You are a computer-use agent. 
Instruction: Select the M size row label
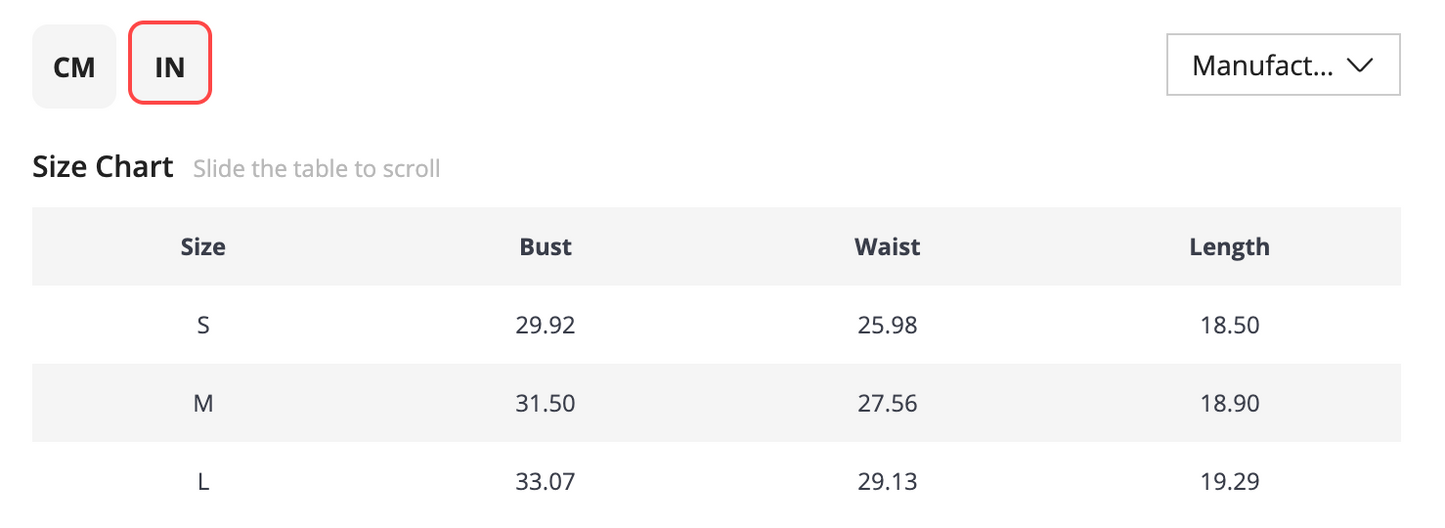(x=203, y=404)
